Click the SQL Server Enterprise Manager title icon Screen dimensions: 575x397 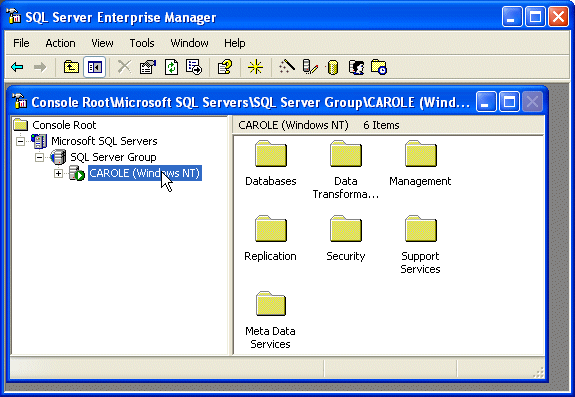pyautogui.click(x=14, y=16)
